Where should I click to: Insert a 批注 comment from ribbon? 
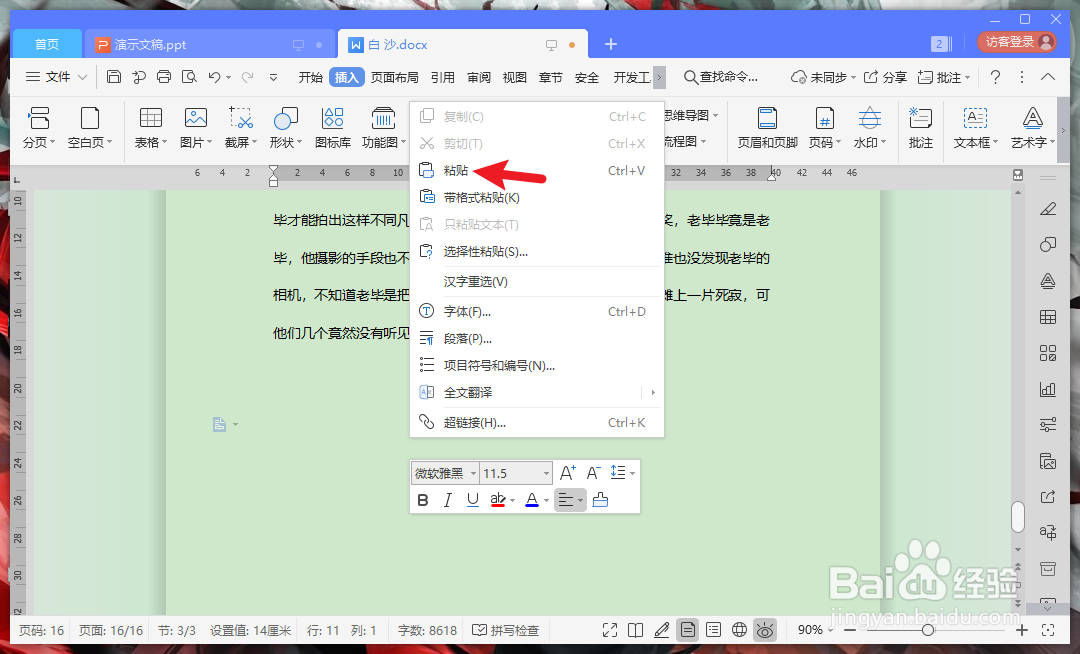pyautogui.click(x=921, y=128)
